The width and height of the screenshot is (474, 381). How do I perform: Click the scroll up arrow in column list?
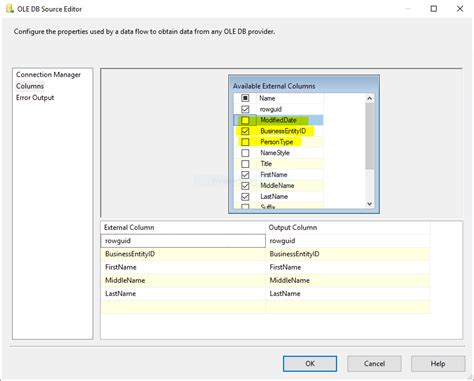(x=369, y=98)
